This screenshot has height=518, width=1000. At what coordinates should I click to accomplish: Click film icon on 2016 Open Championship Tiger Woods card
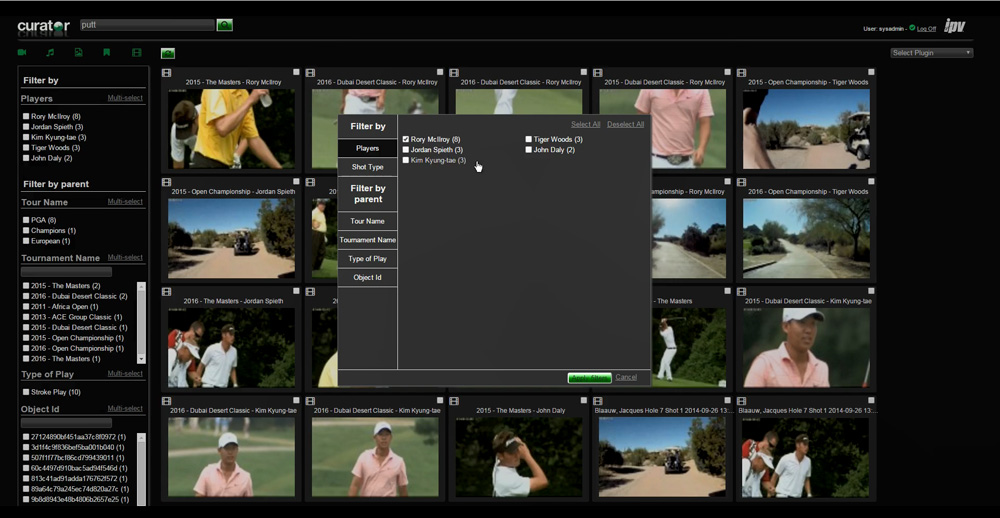[x=741, y=182]
